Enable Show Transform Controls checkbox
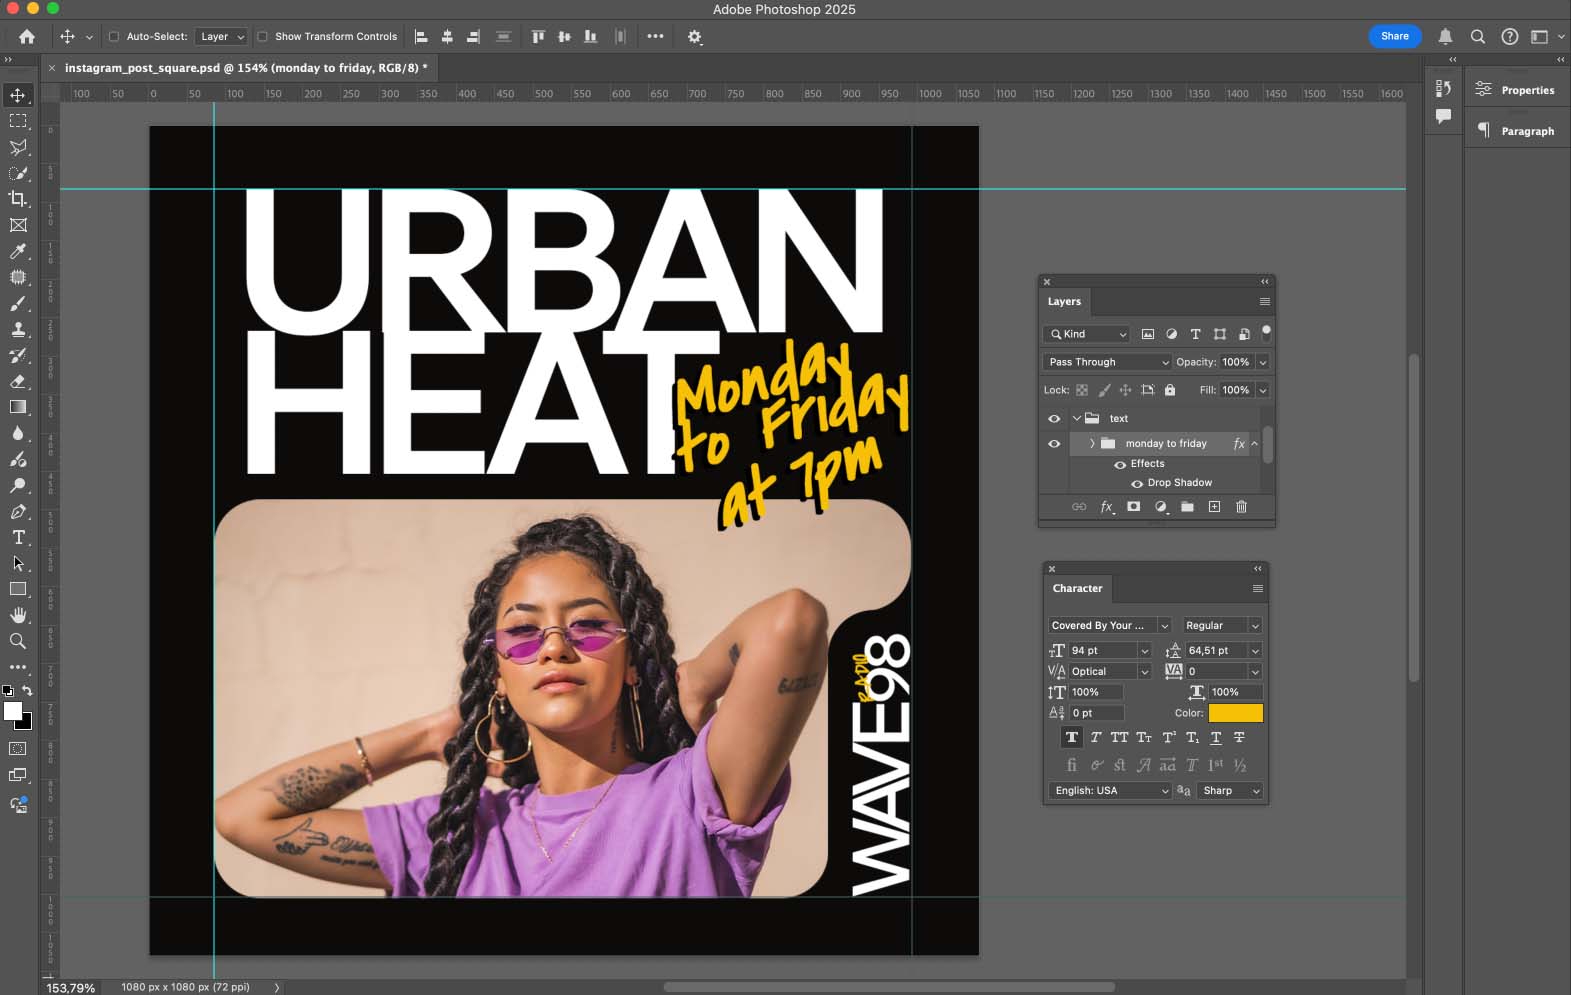1571x995 pixels. pyautogui.click(x=262, y=37)
